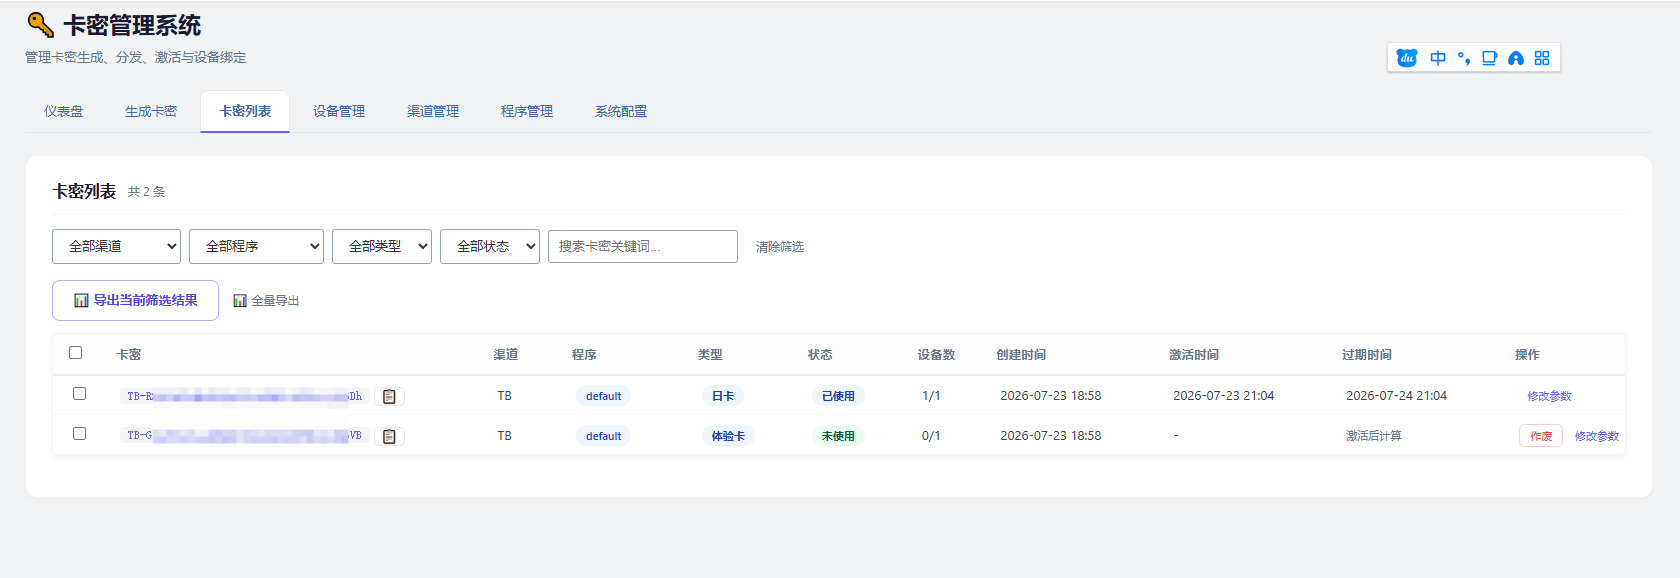Image resolution: width=1680 pixels, height=578 pixels.
Task: Open the 全部类型 type dropdown
Action: (382, 246)
